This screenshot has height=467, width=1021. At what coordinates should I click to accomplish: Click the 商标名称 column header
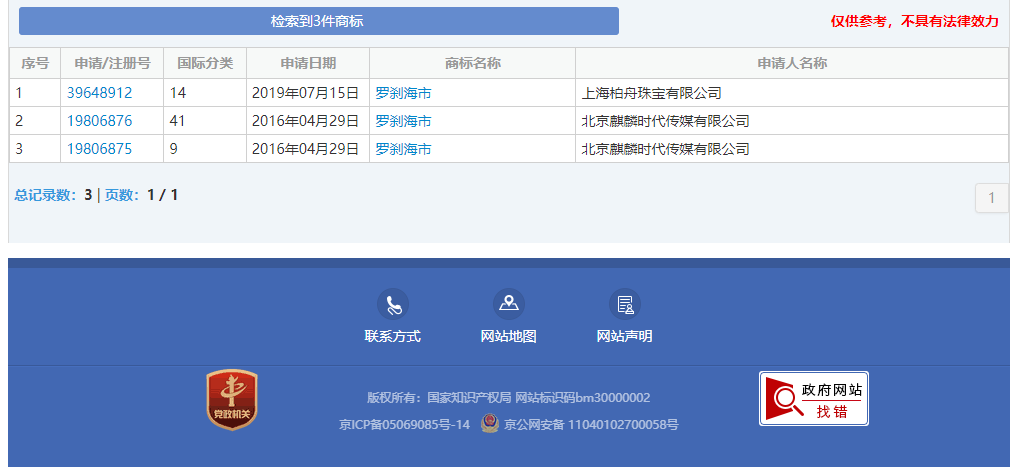(x=473, y=63)
